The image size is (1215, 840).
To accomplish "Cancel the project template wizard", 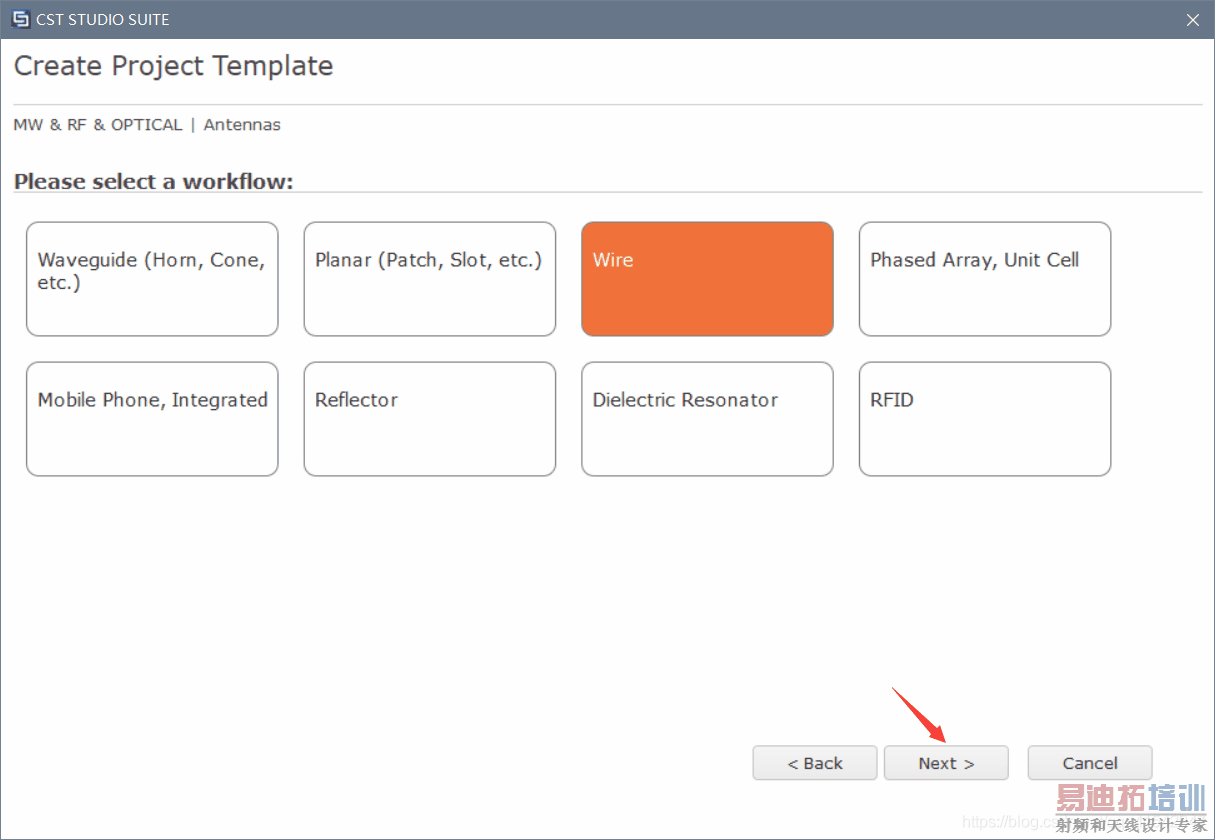I will (1090, 763).
